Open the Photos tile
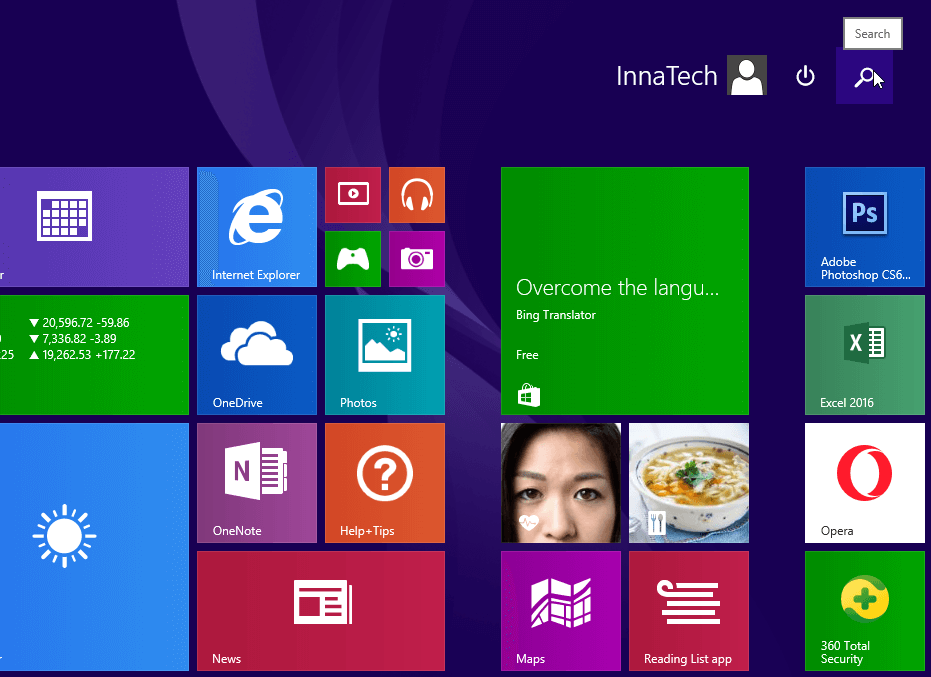 [x=385, y=355]
